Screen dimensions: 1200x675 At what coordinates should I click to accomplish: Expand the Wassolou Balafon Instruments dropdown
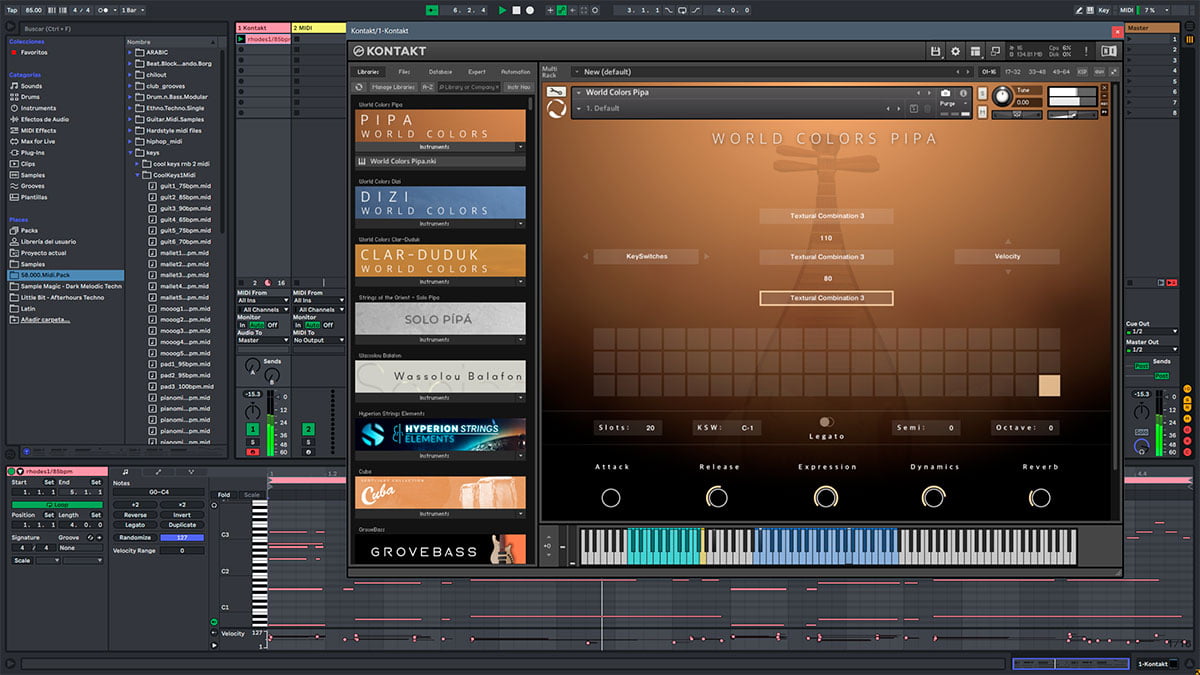pyautogui.click(x=520, y=398)
